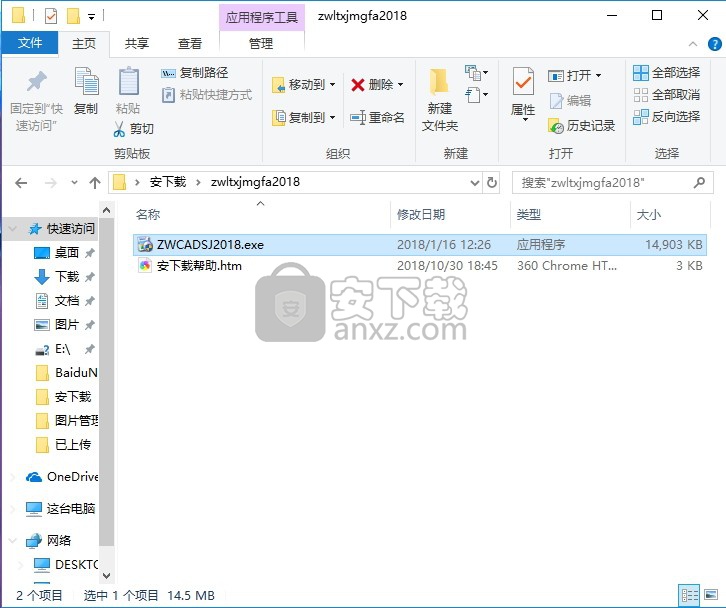Sort by Date modified (修改日期) column

point(420,214)
